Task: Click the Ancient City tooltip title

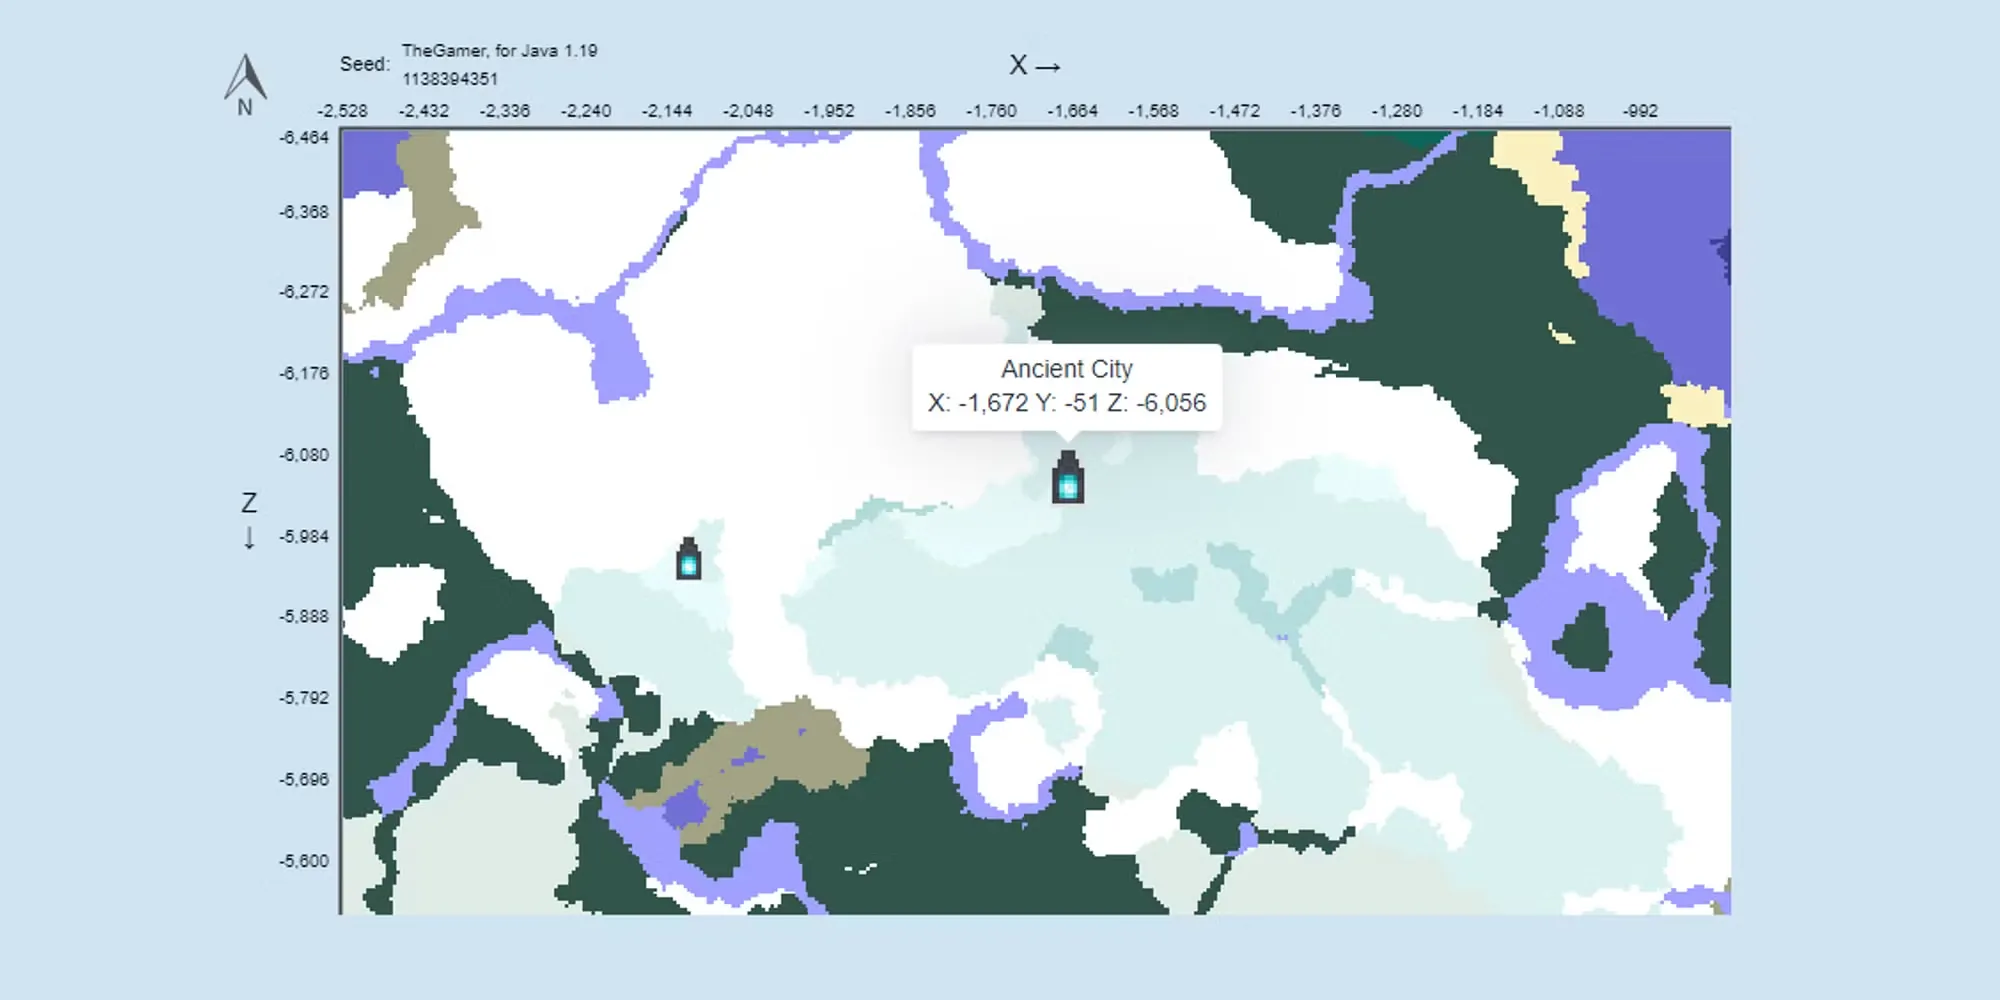Action: click(x=1067, y=369)
